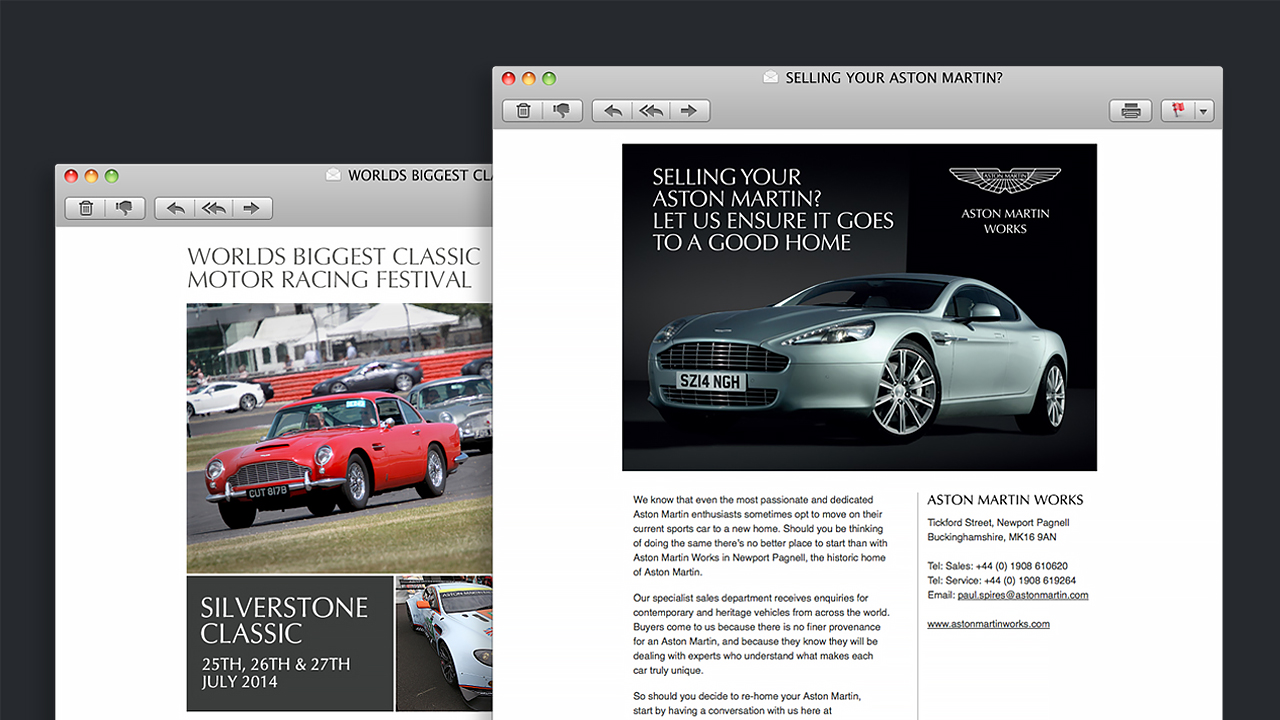The width and height of the screenshot is (1280, 720).
Task: Open the paul.spires@astonmartin.com email link
Action: [1022, 595]
